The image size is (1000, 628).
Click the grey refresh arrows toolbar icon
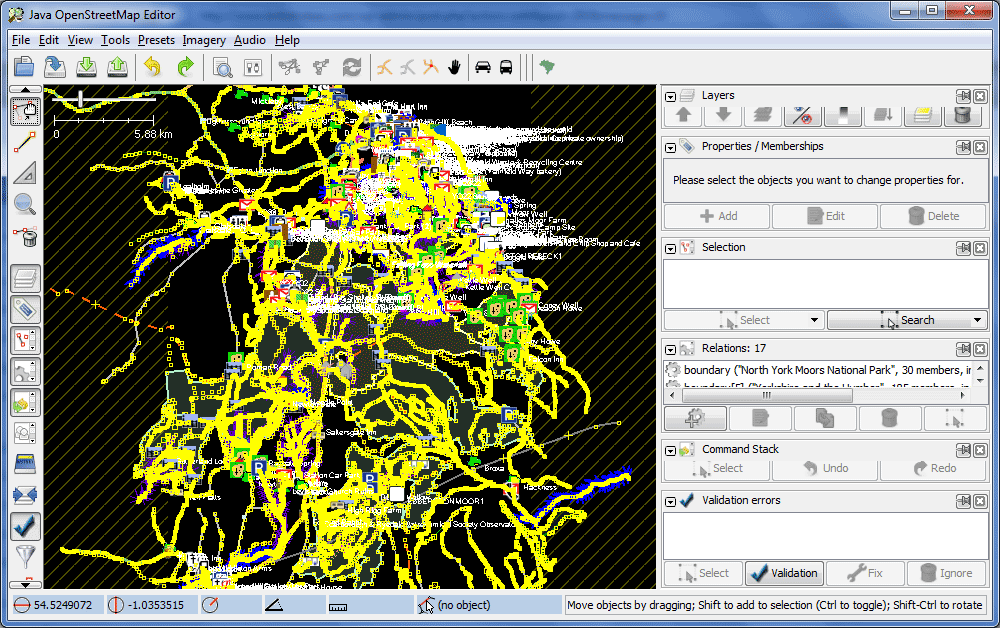point(352,66)
